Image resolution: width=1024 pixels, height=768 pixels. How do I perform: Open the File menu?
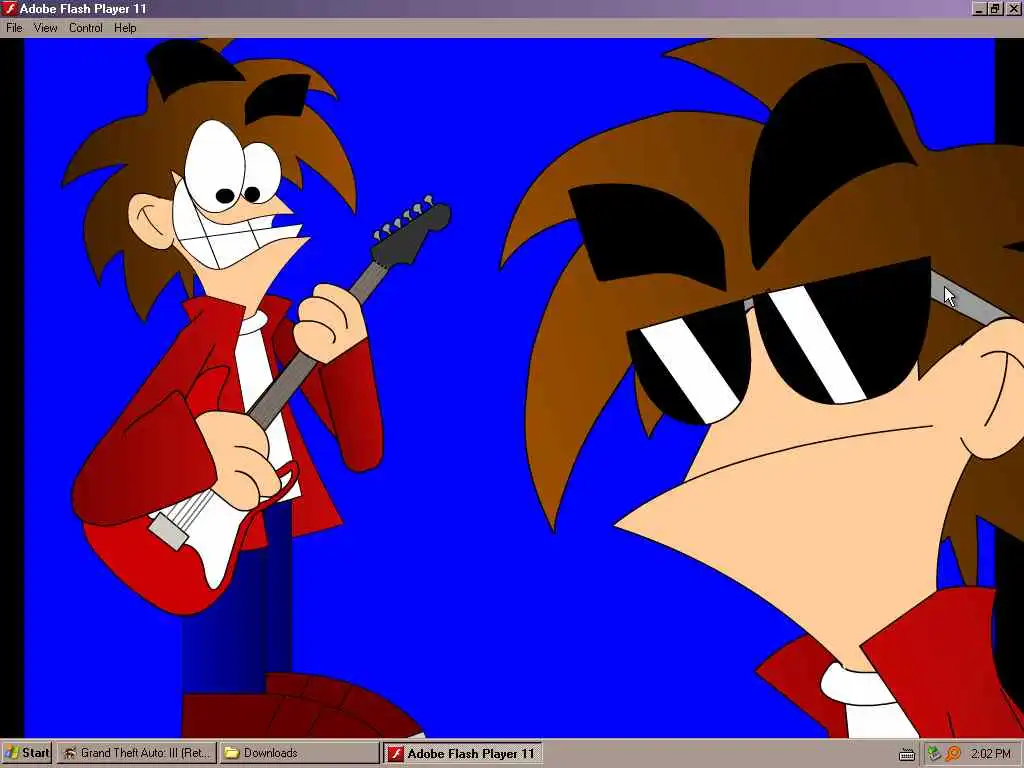click(x=14, y=28)
